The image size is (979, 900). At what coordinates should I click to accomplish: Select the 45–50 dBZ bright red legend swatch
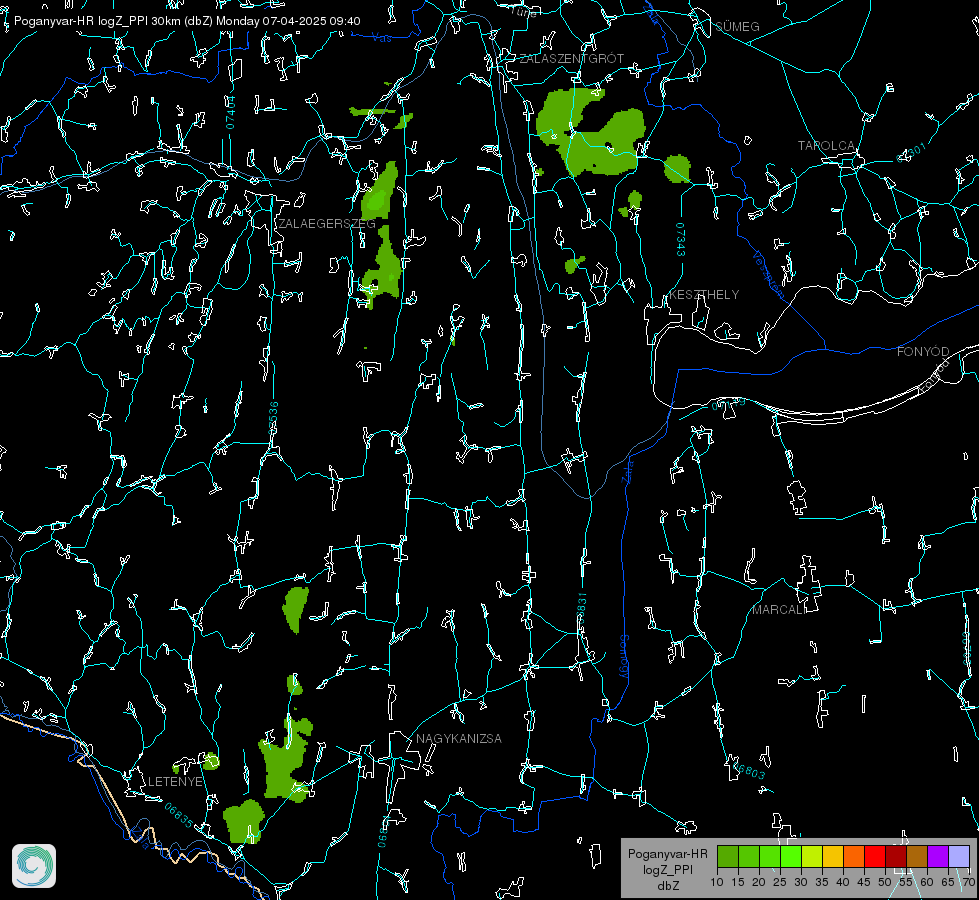[x=875, y=856]
